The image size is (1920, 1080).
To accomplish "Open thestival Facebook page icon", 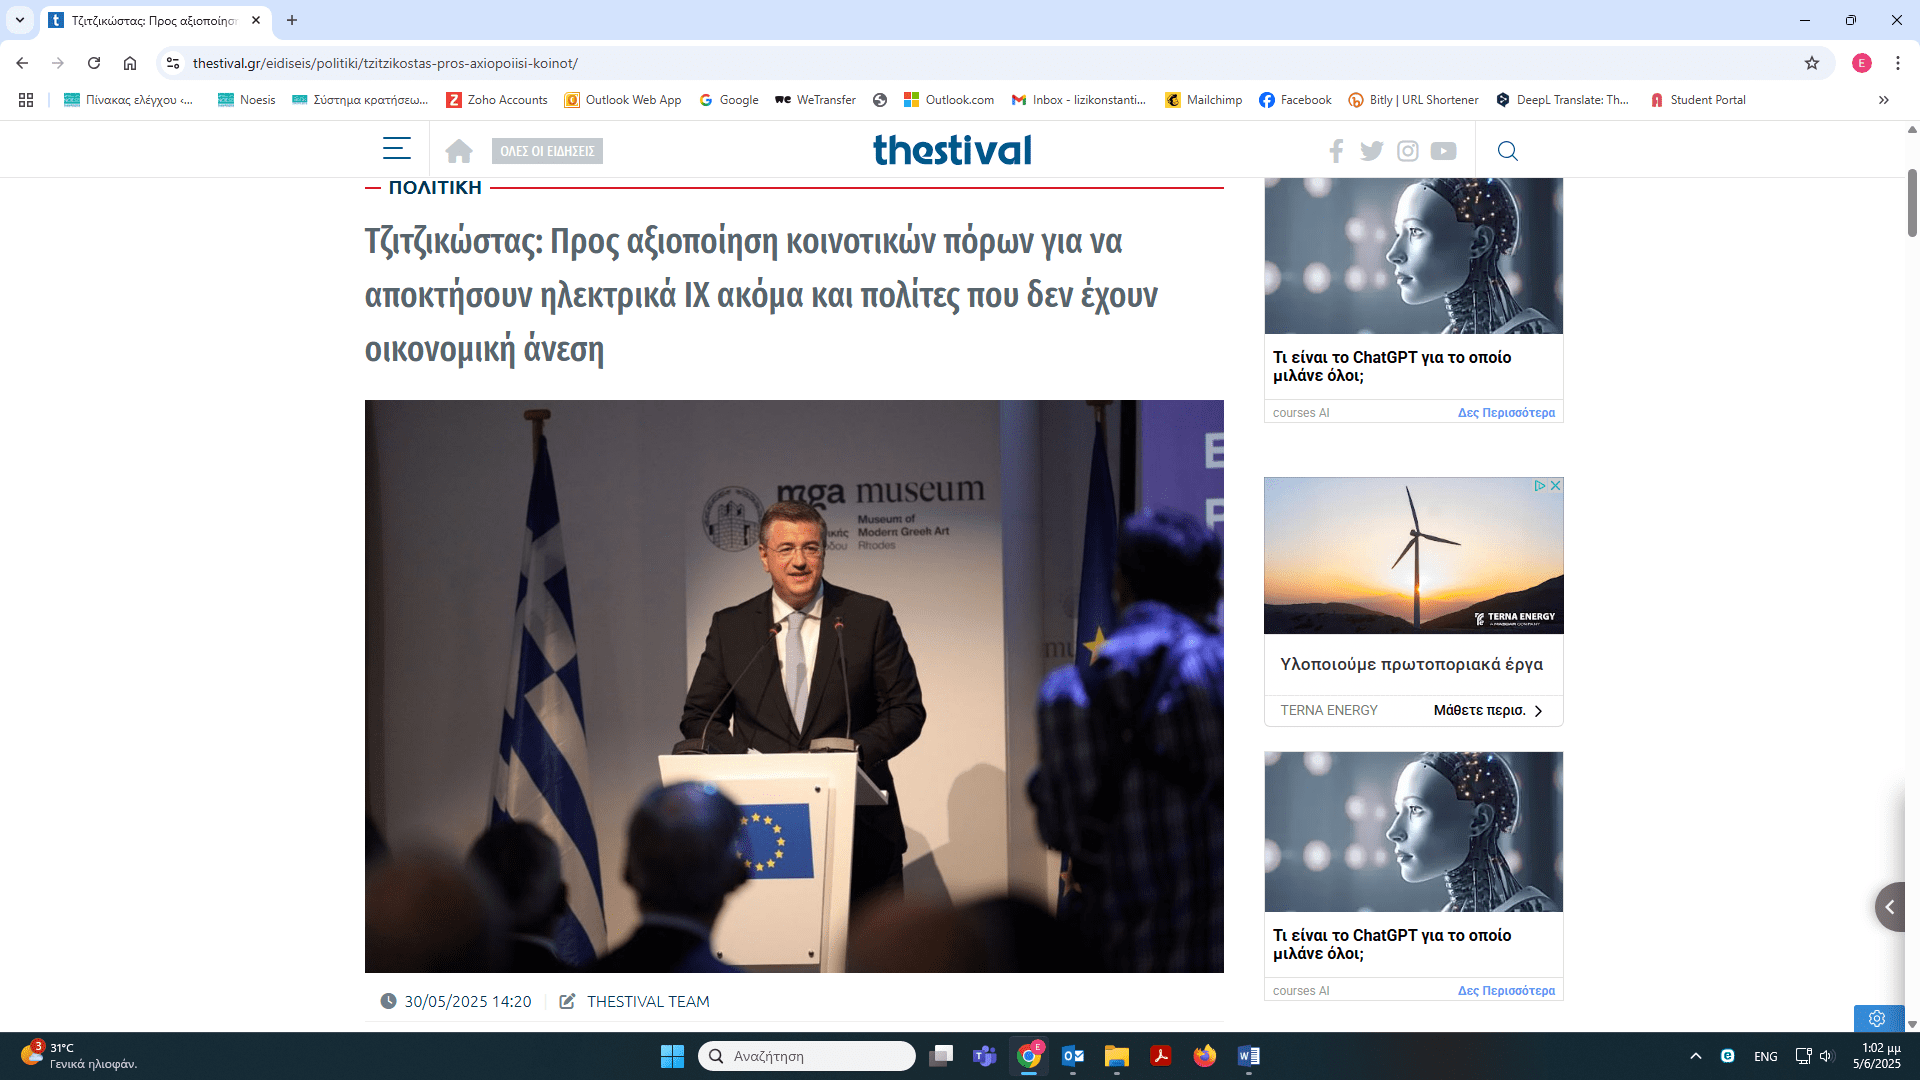I will pos(1336,151).
